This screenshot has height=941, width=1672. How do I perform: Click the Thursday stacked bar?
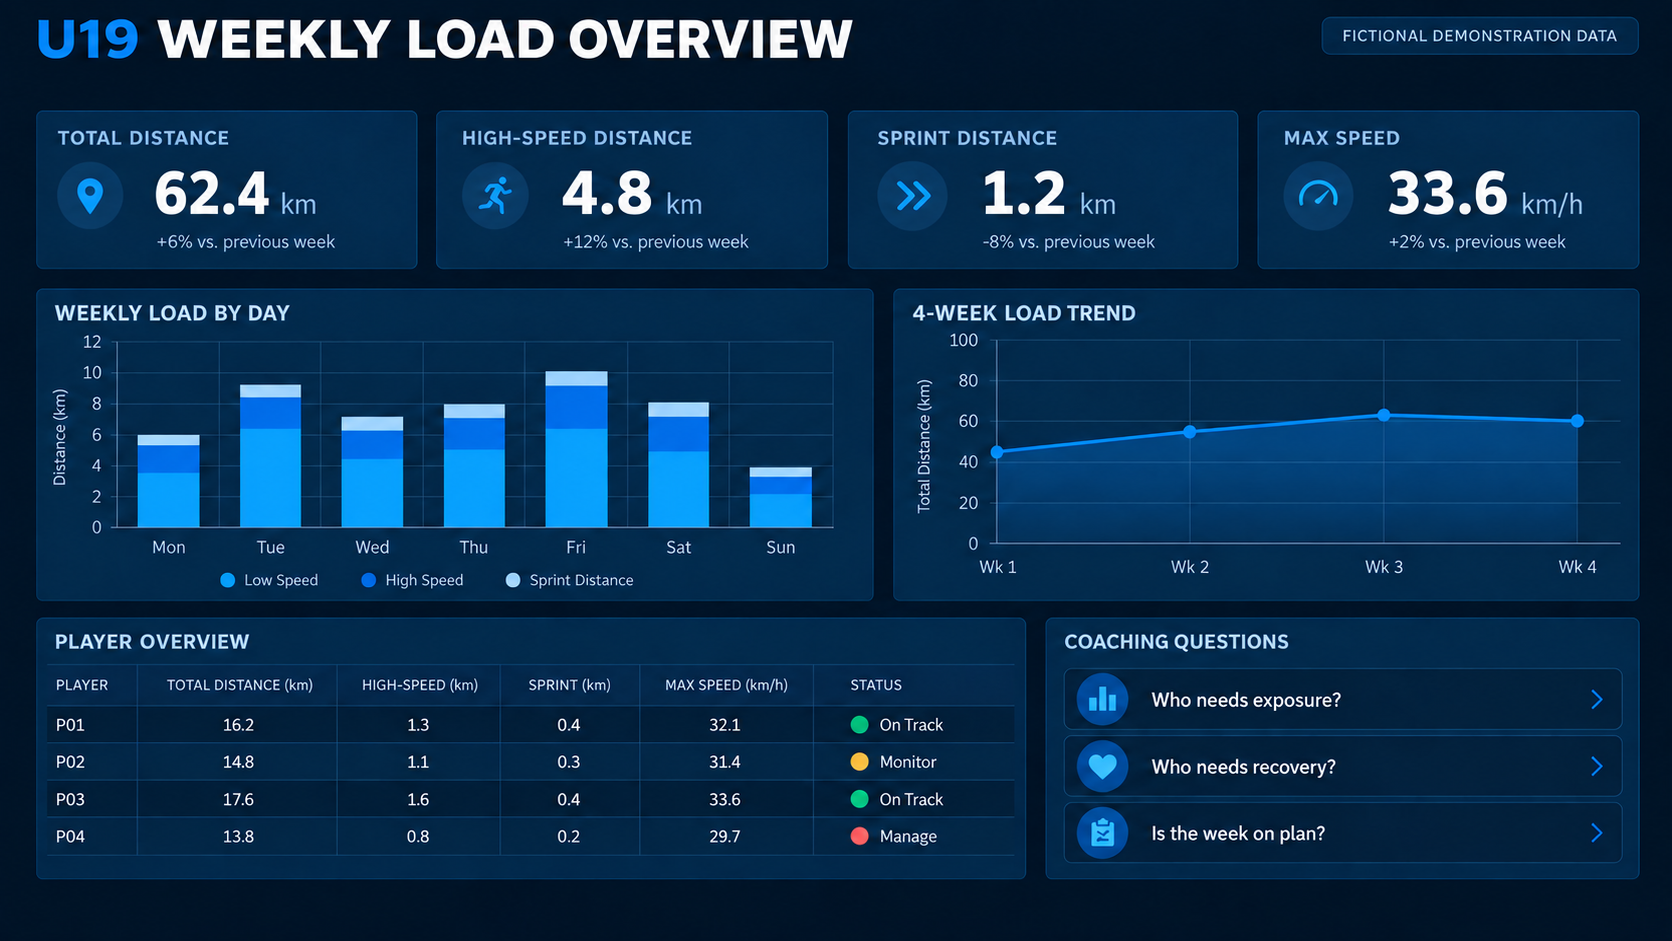(474, 466)
